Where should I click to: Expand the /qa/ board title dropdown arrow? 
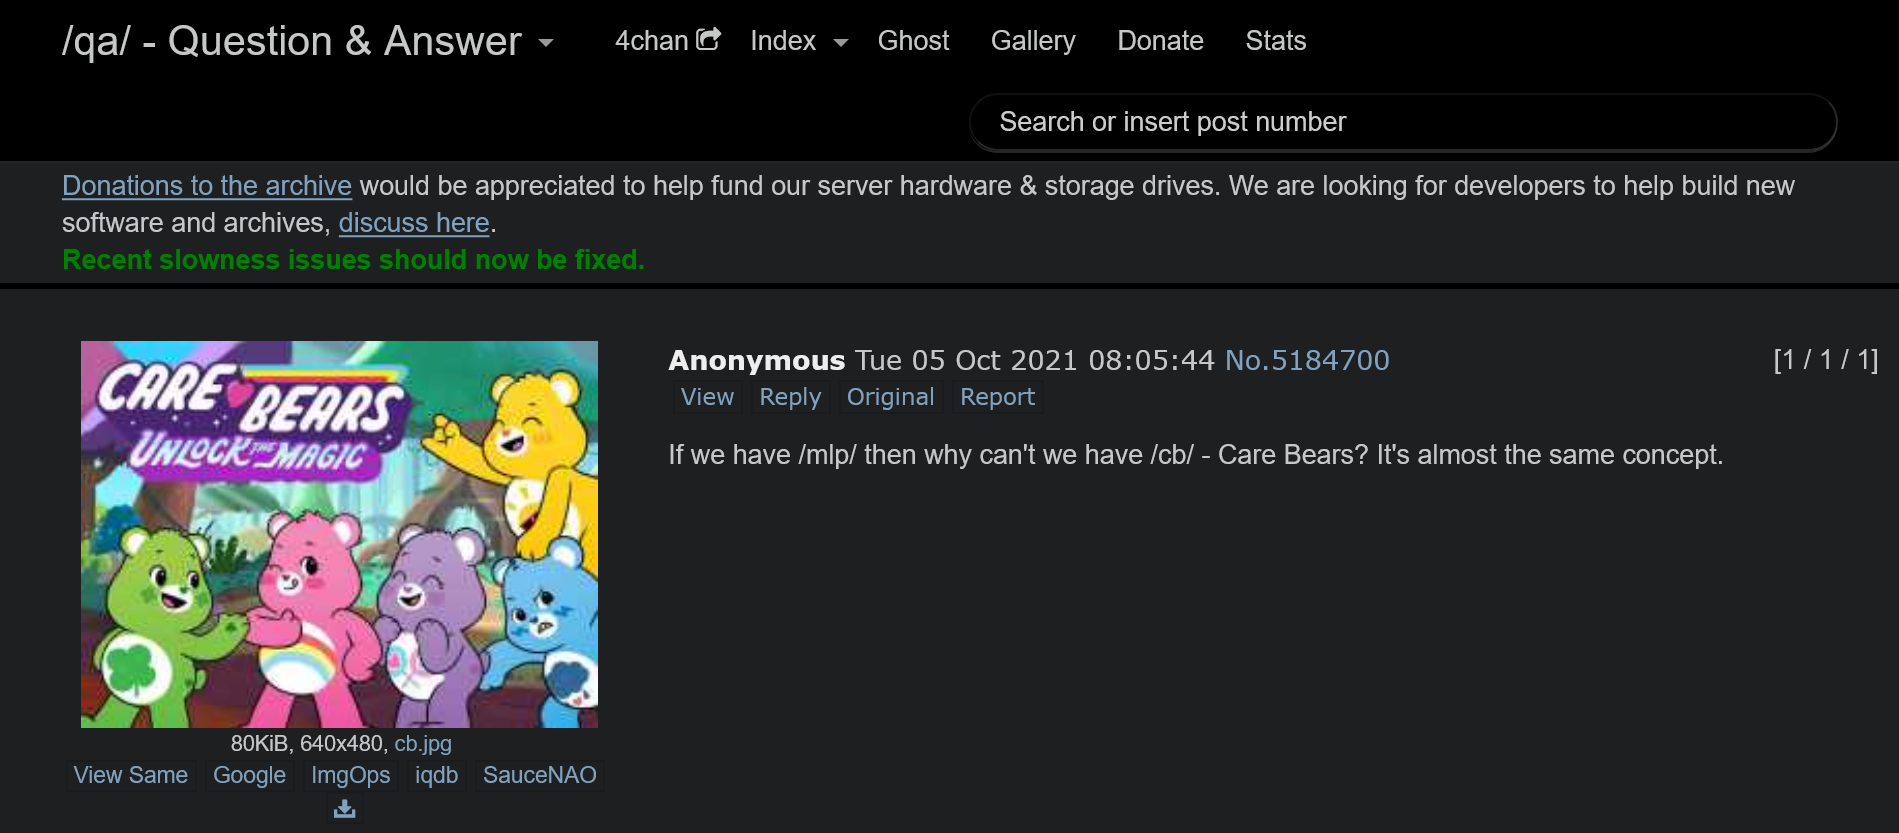coord(546,43)
